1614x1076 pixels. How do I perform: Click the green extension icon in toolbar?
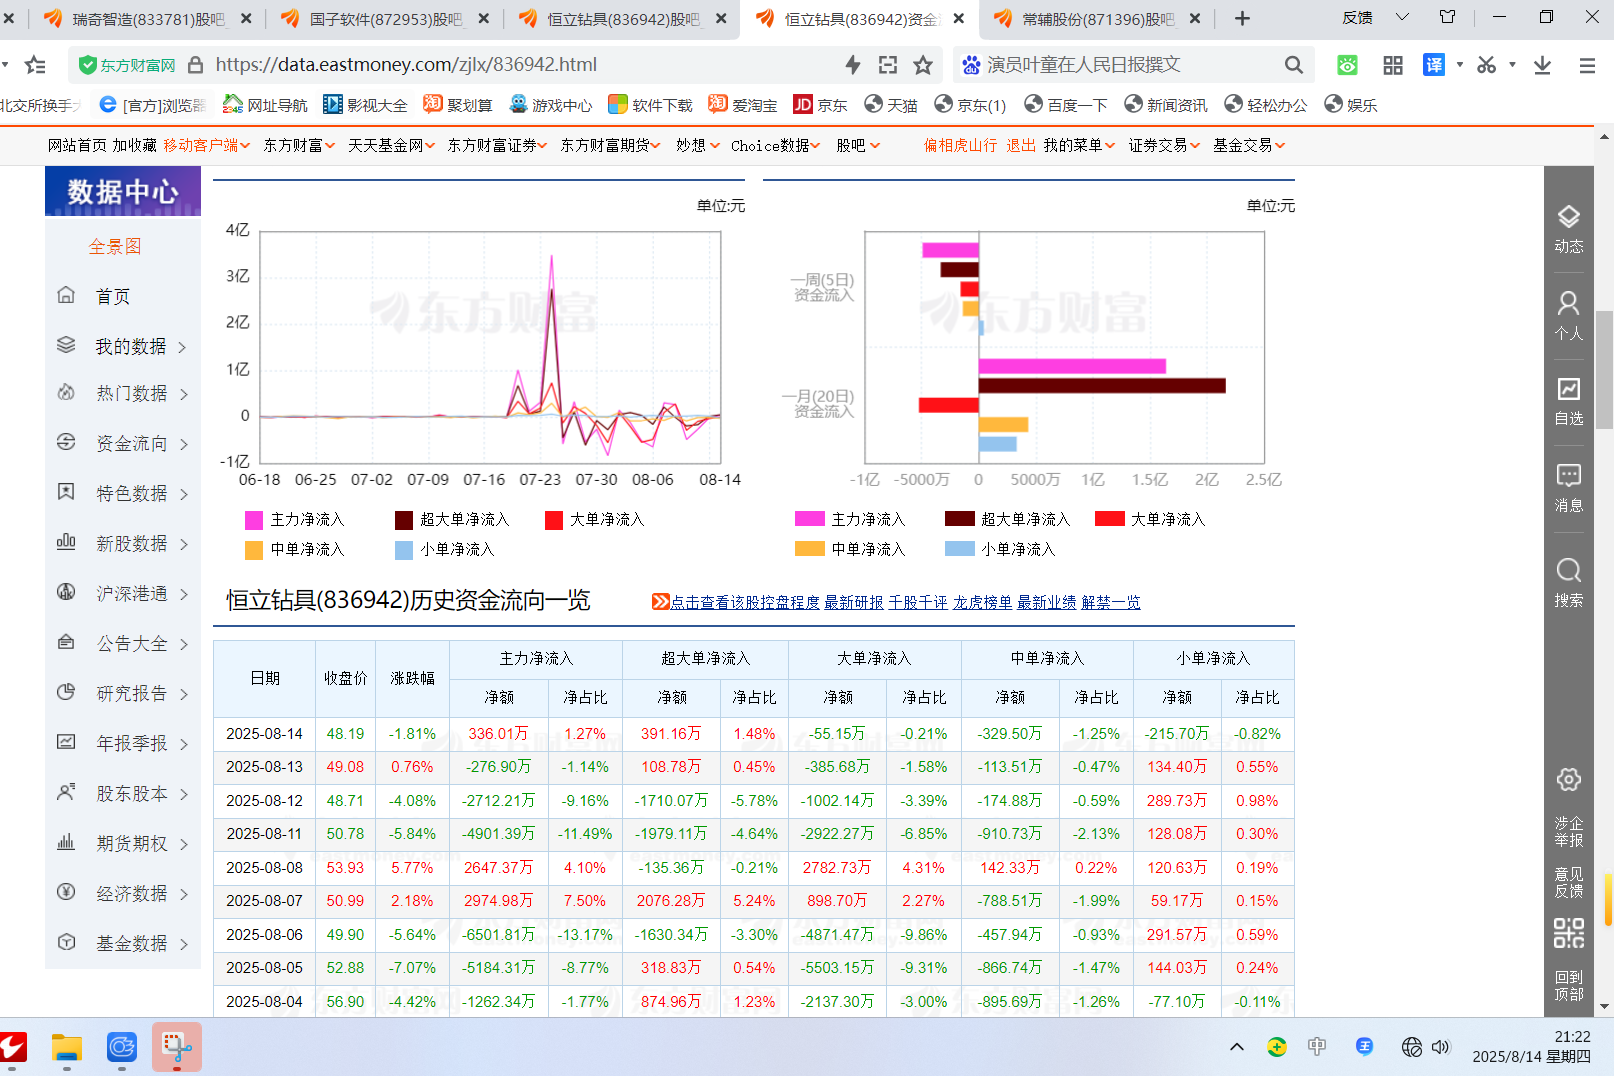pyautogui.click(x=1347, y=65)
